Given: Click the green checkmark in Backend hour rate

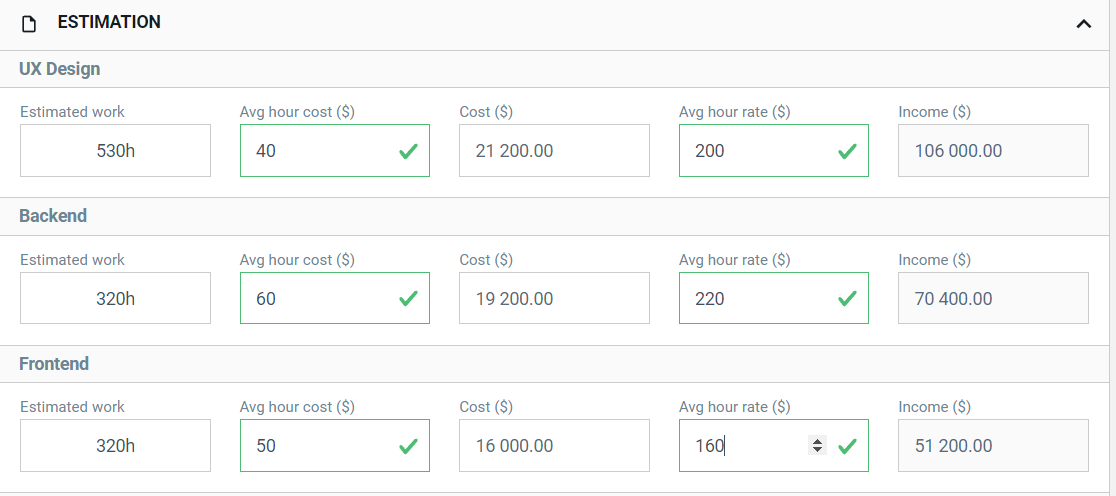Looking at the screenshot, I should [x=847, y=299].
